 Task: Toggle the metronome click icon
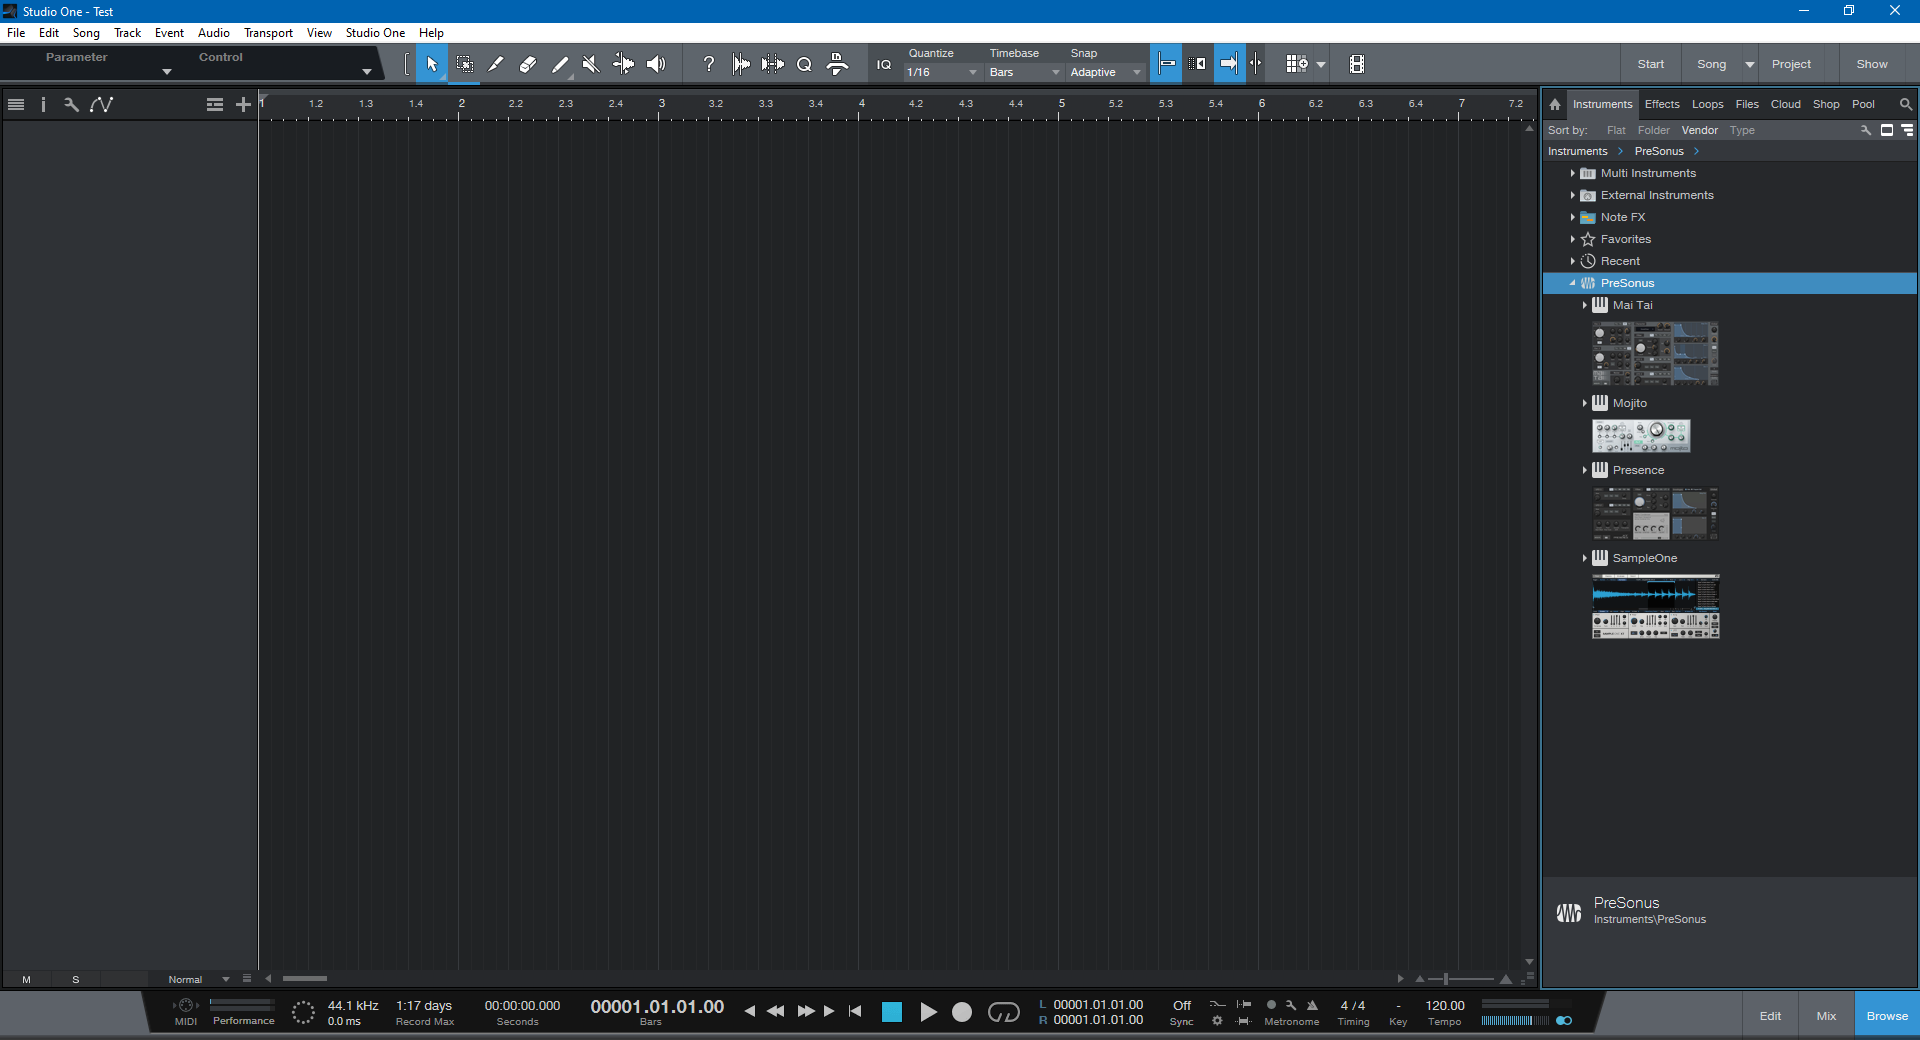(1312, 1005)
